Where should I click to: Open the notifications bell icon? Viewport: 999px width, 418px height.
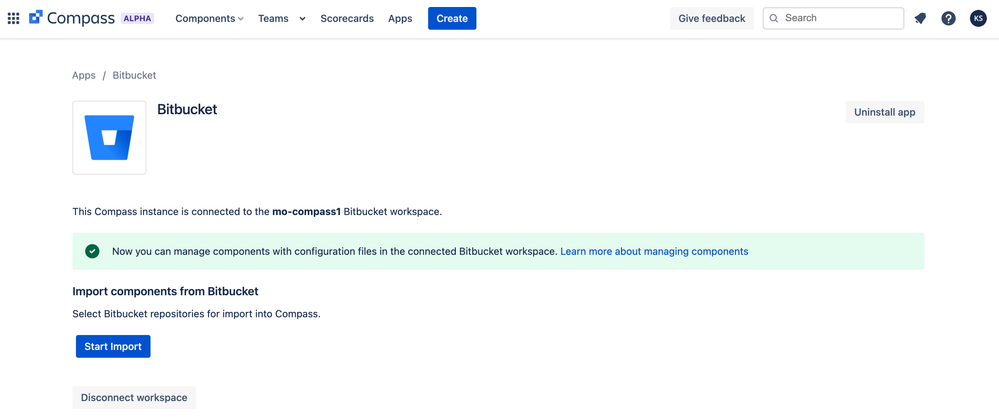click(920, 18)
